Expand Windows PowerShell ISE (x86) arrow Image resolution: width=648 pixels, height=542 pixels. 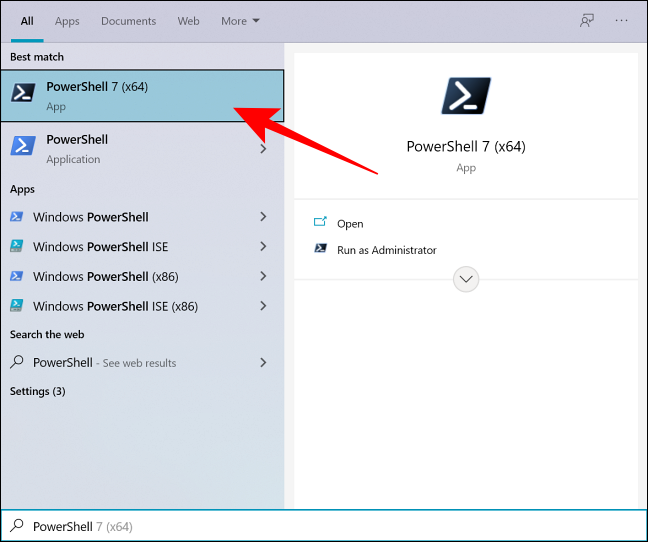point(263,307)
